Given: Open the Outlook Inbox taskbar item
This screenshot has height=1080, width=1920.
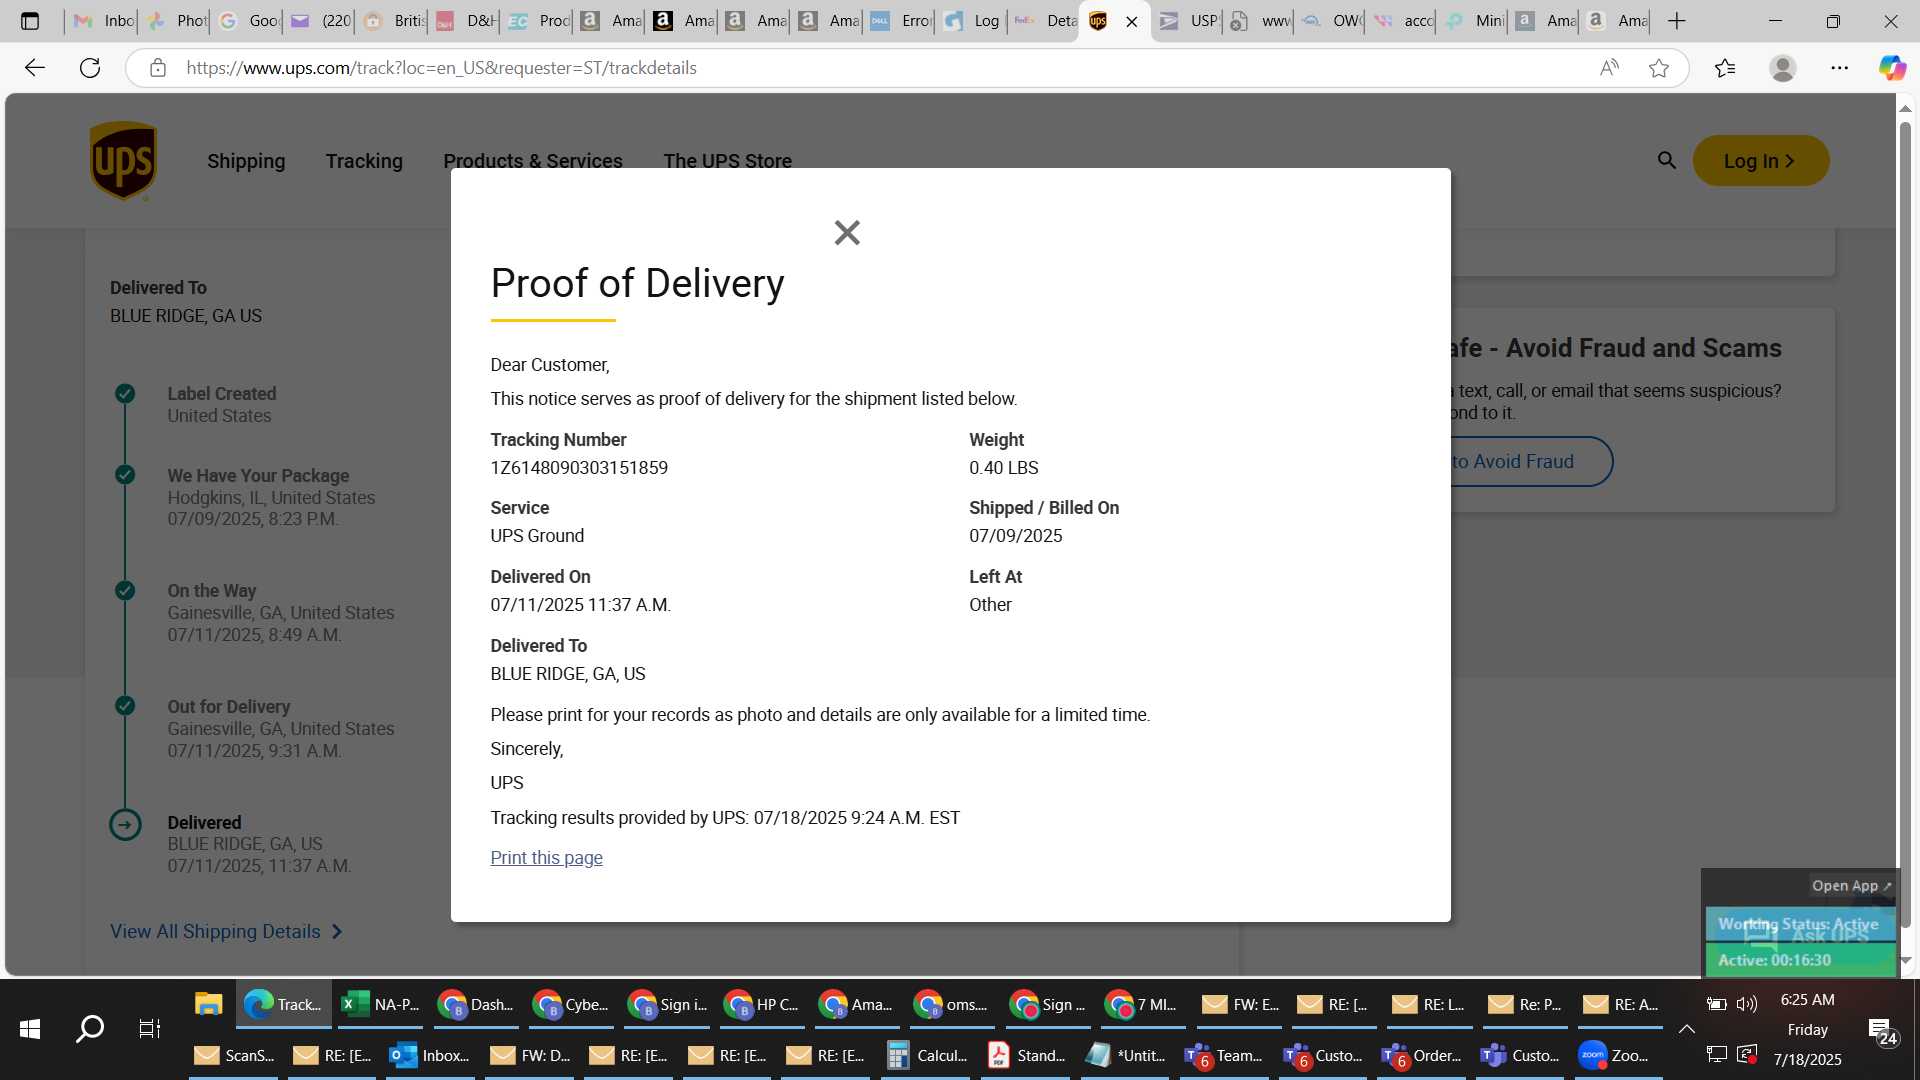Looking at the screenshot, I should tap(430, 1055).
